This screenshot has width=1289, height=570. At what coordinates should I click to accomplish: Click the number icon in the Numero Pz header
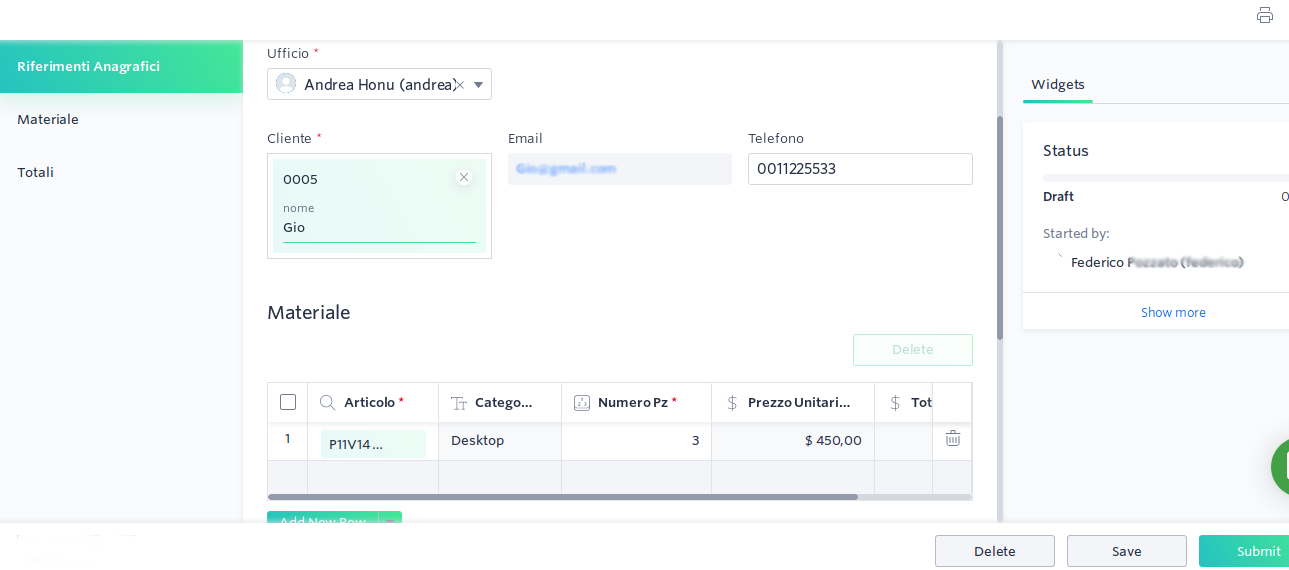[x=582, y=403]
